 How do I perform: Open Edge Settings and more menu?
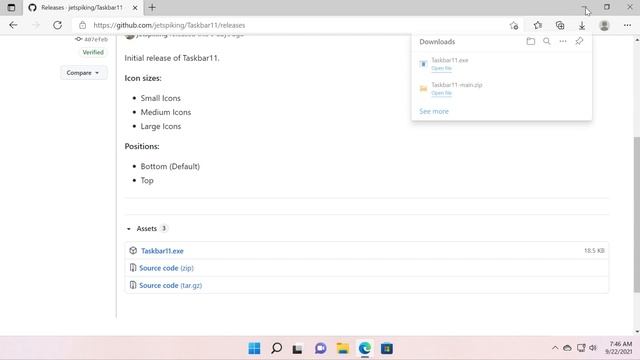(x=627, y=25)
